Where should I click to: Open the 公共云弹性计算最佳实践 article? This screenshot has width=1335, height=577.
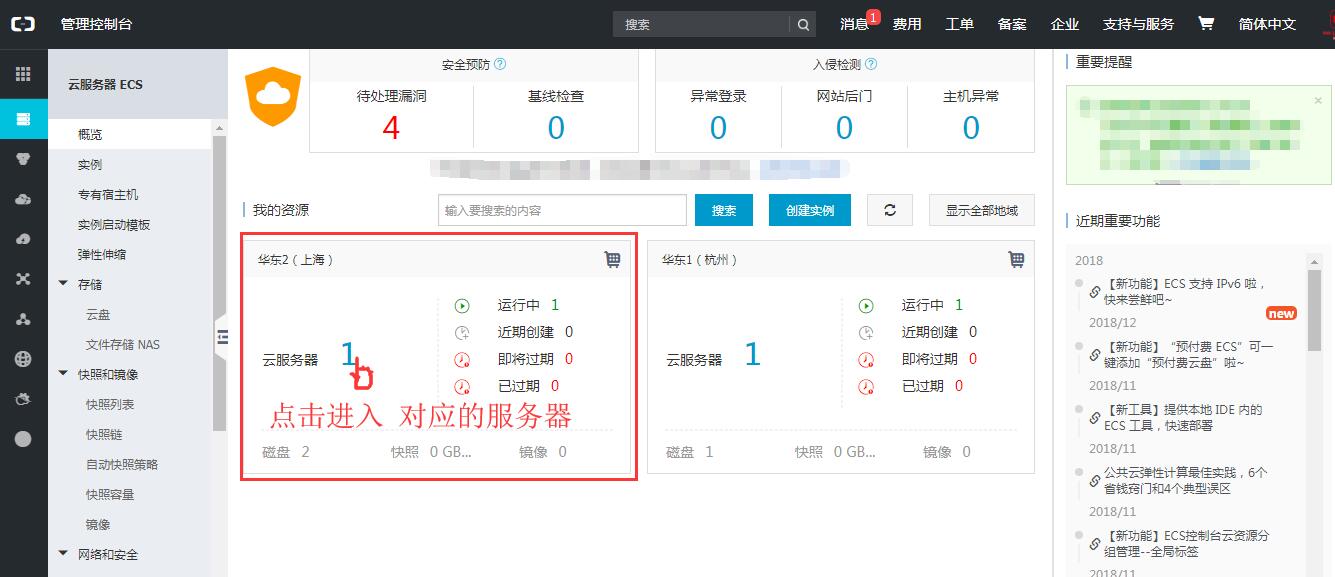1185,481
